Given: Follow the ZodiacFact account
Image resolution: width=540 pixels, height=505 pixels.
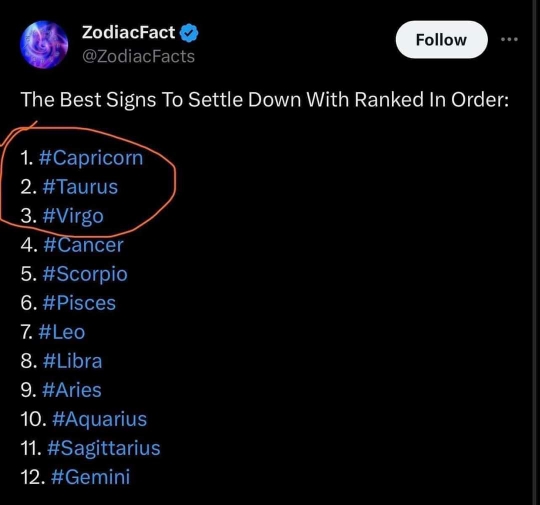Looking at the screenshot, I should point(442,40).
